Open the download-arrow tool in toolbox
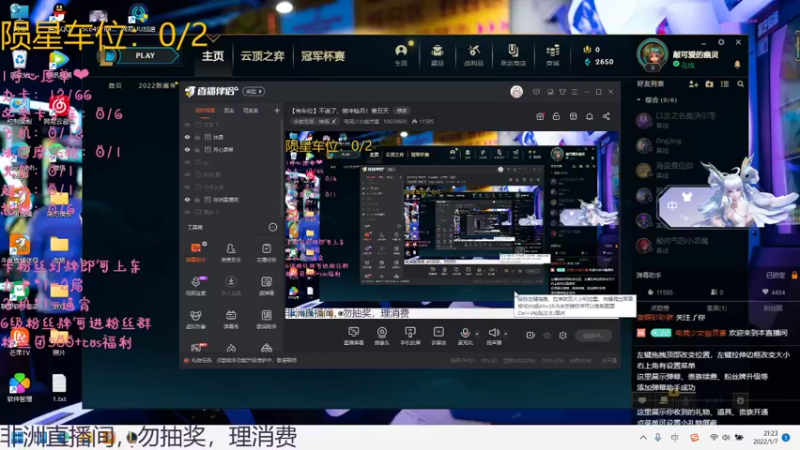This screenshot has width=800, height=450. (x=231, y=286)
